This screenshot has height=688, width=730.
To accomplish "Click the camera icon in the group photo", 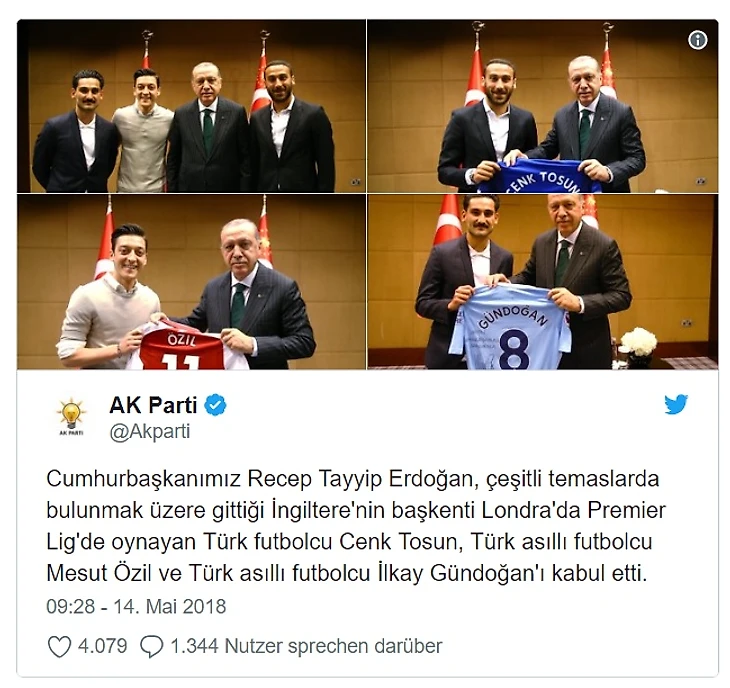I will 355,182.
